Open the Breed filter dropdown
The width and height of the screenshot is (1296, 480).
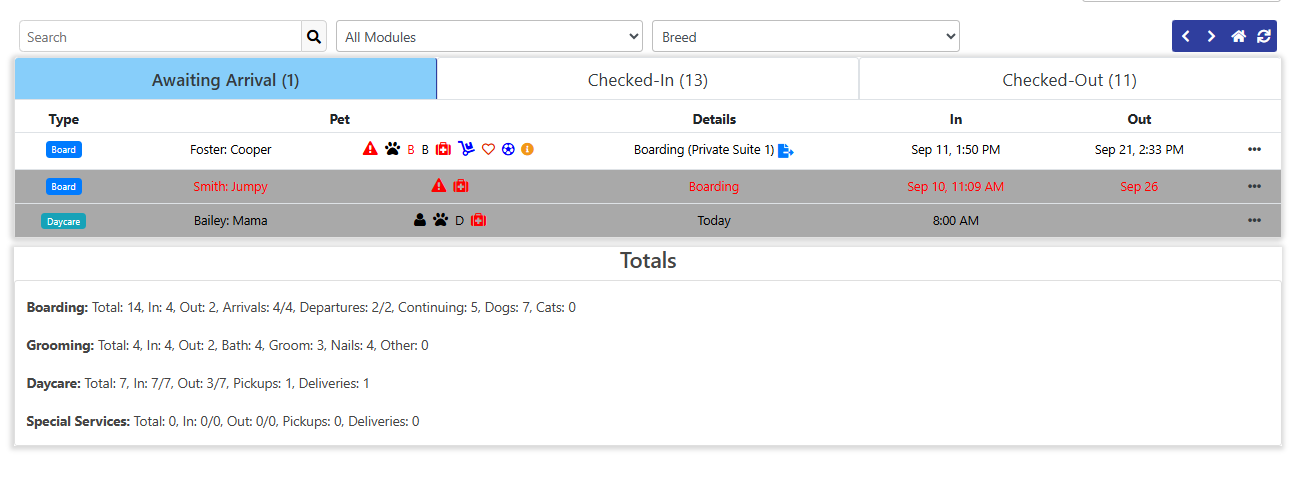click(805, 37)
